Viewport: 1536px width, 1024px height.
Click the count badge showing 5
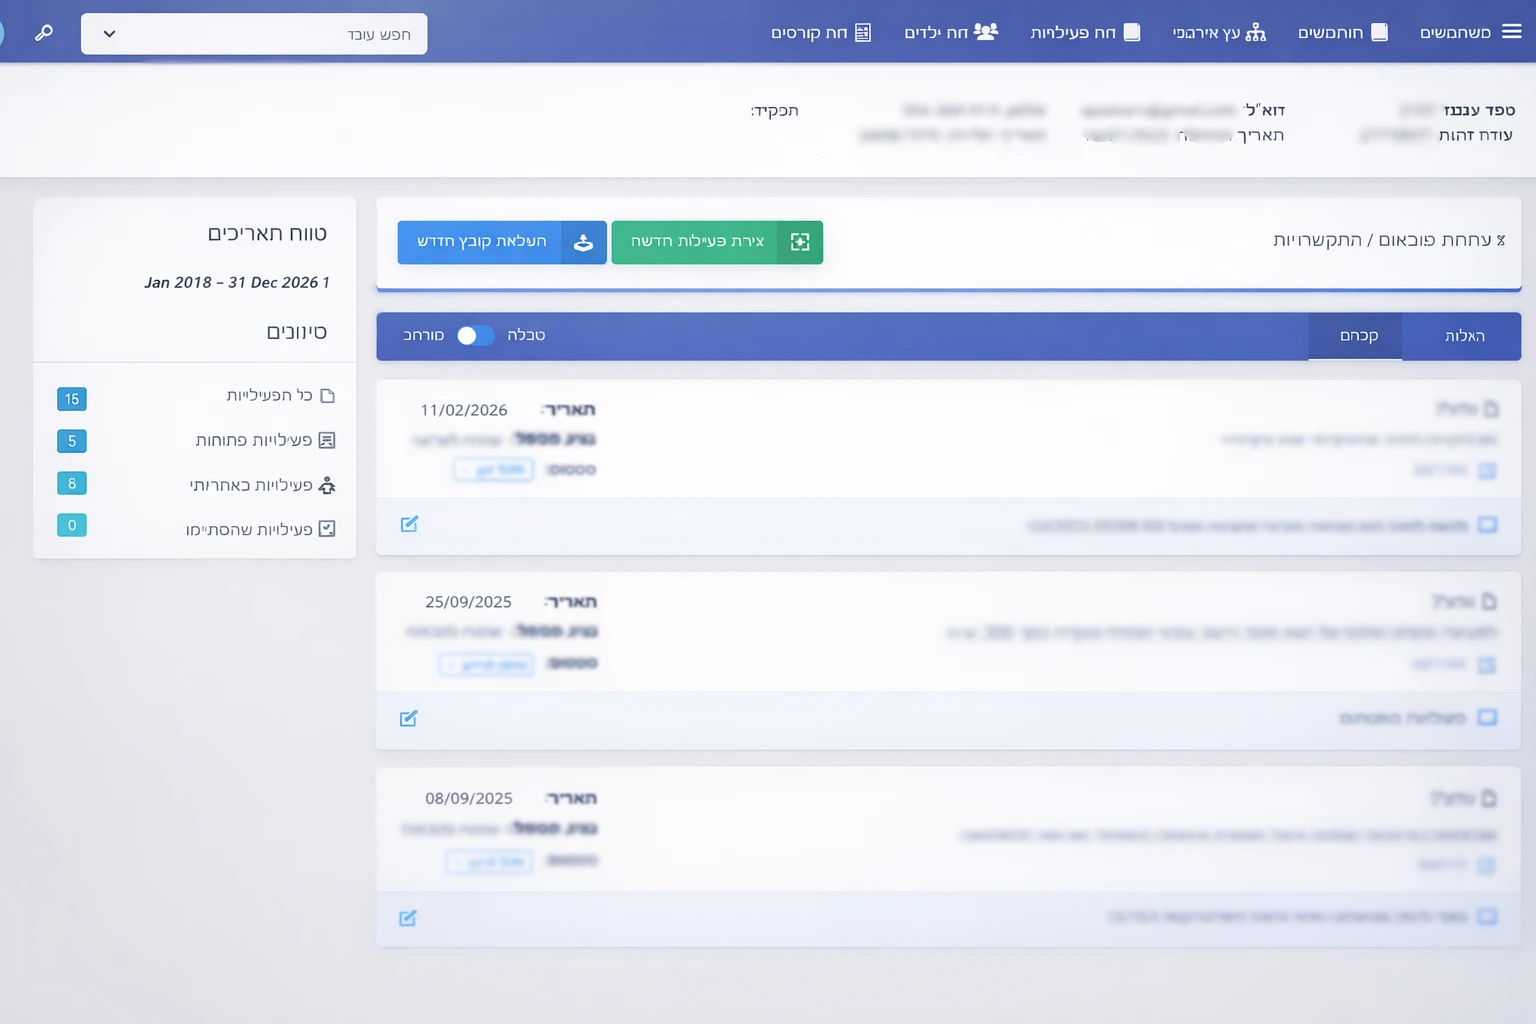click(72, 441)
